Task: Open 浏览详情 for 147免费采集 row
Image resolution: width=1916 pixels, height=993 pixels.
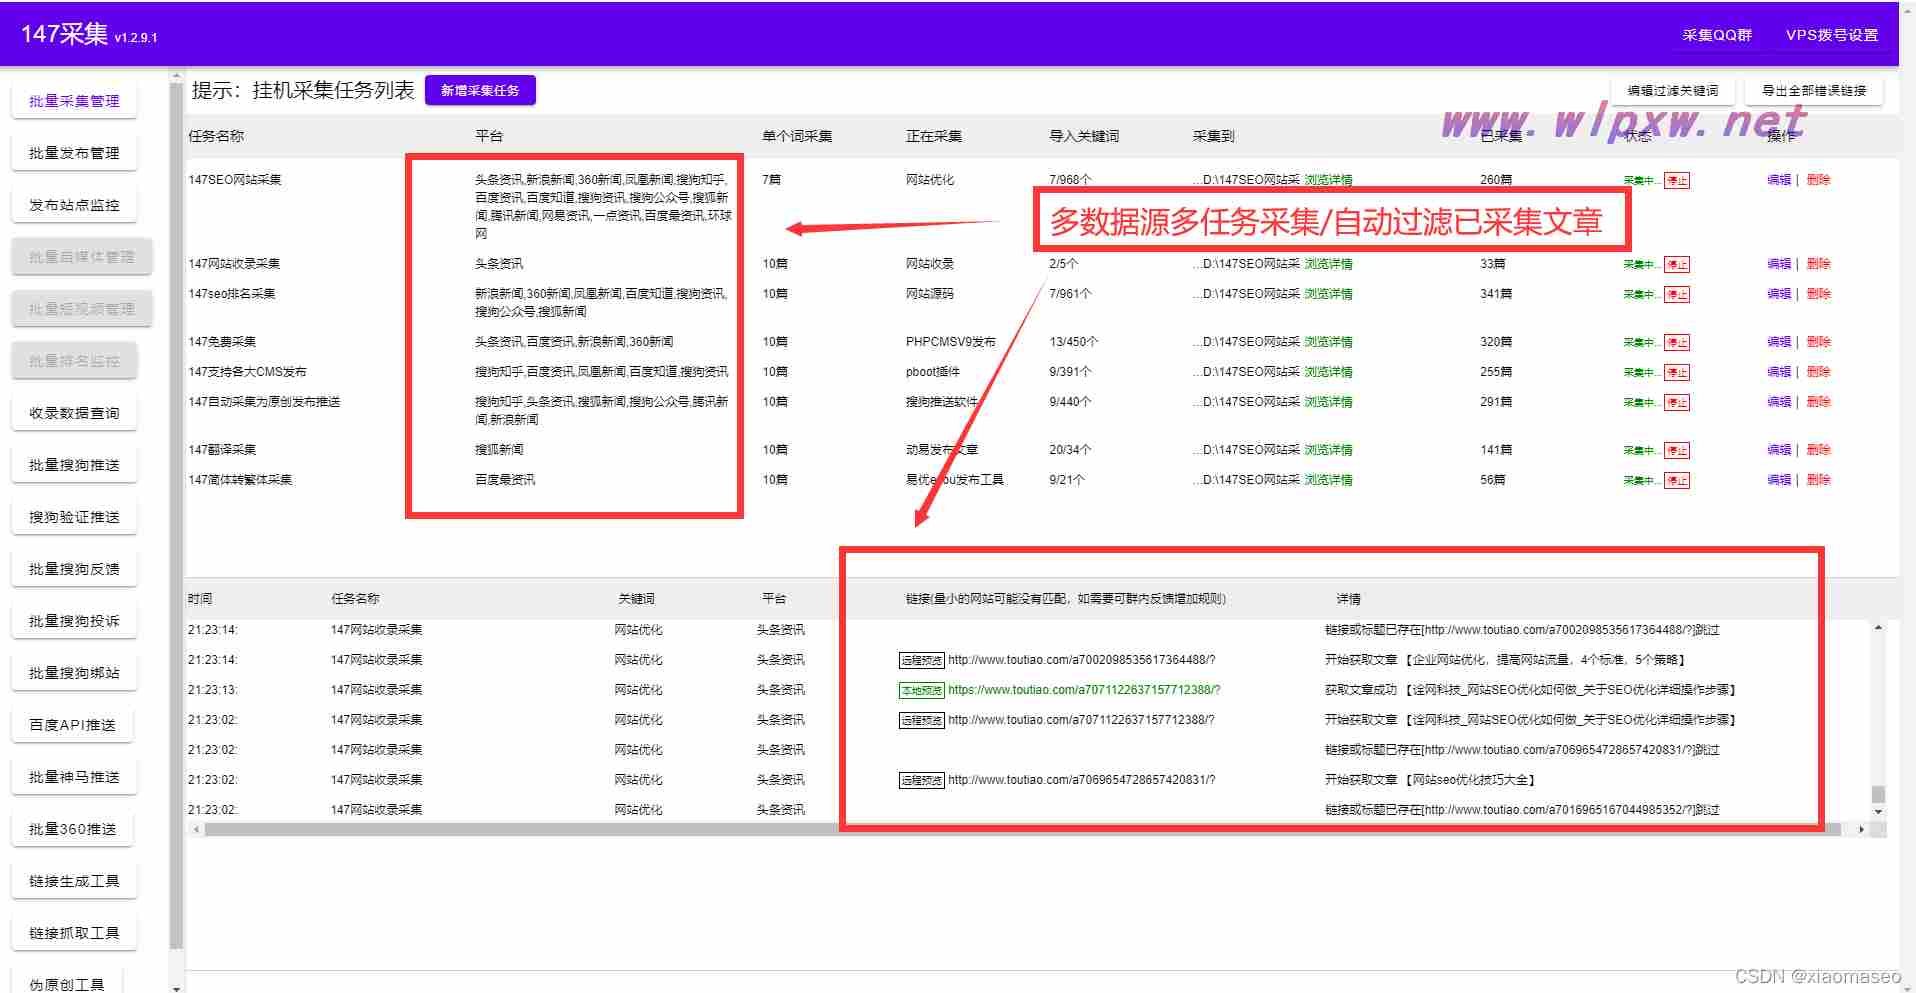Action: [x=1328, y=342]
